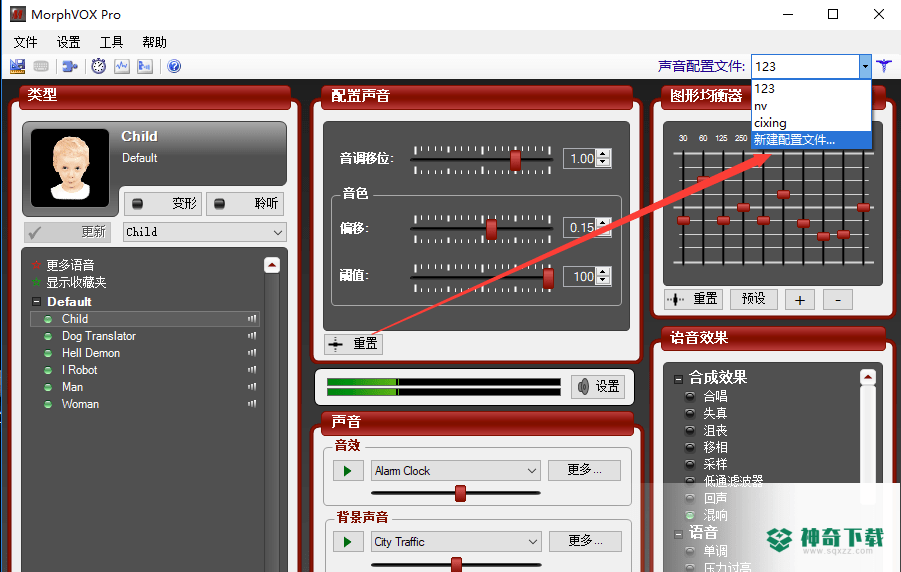This screenshot has width=901, height=572.
Task: Click the MorphVOX Pro app icon in title bar
Action: [17, 14]
